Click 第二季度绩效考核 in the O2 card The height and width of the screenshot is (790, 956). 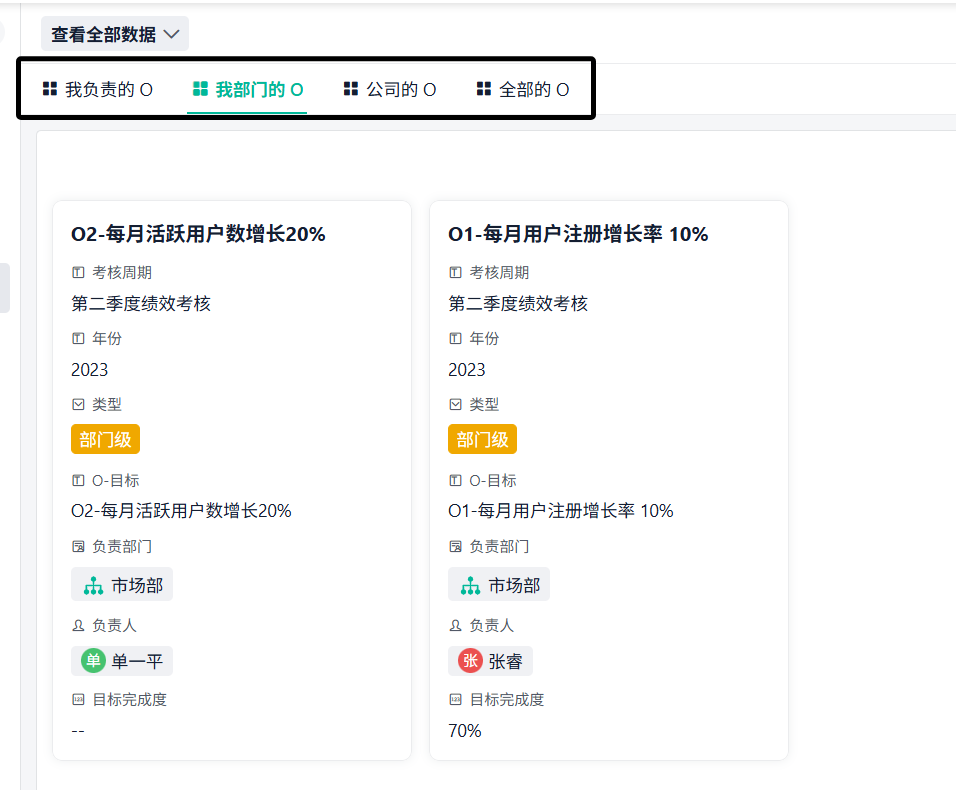click(x=141, y=304)
